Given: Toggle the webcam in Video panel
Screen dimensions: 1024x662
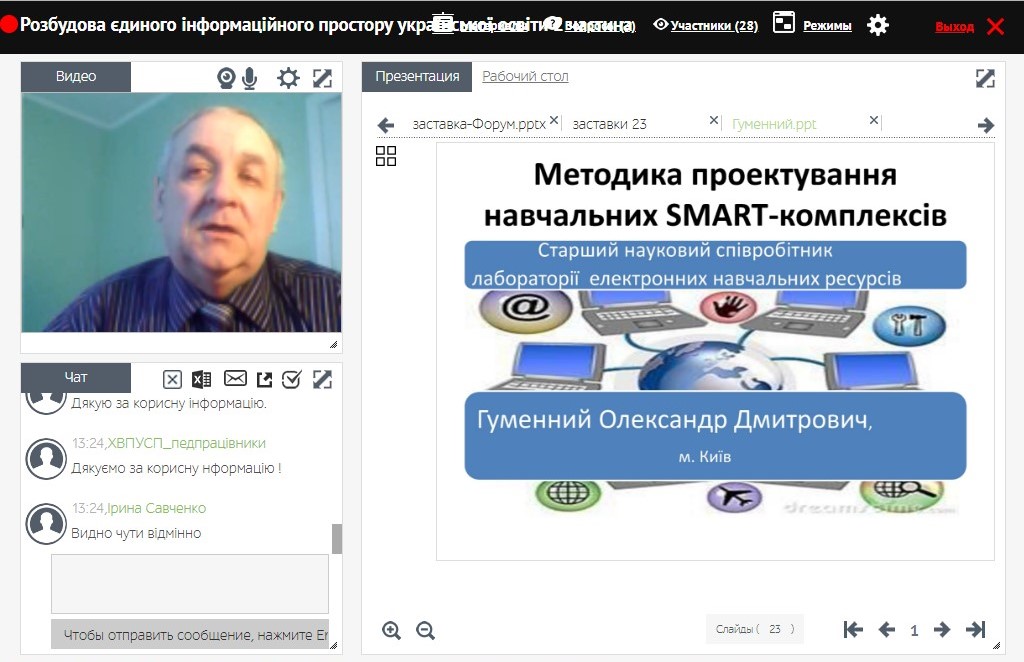Looking at the screenshot, I should click(x=227, y=78).
